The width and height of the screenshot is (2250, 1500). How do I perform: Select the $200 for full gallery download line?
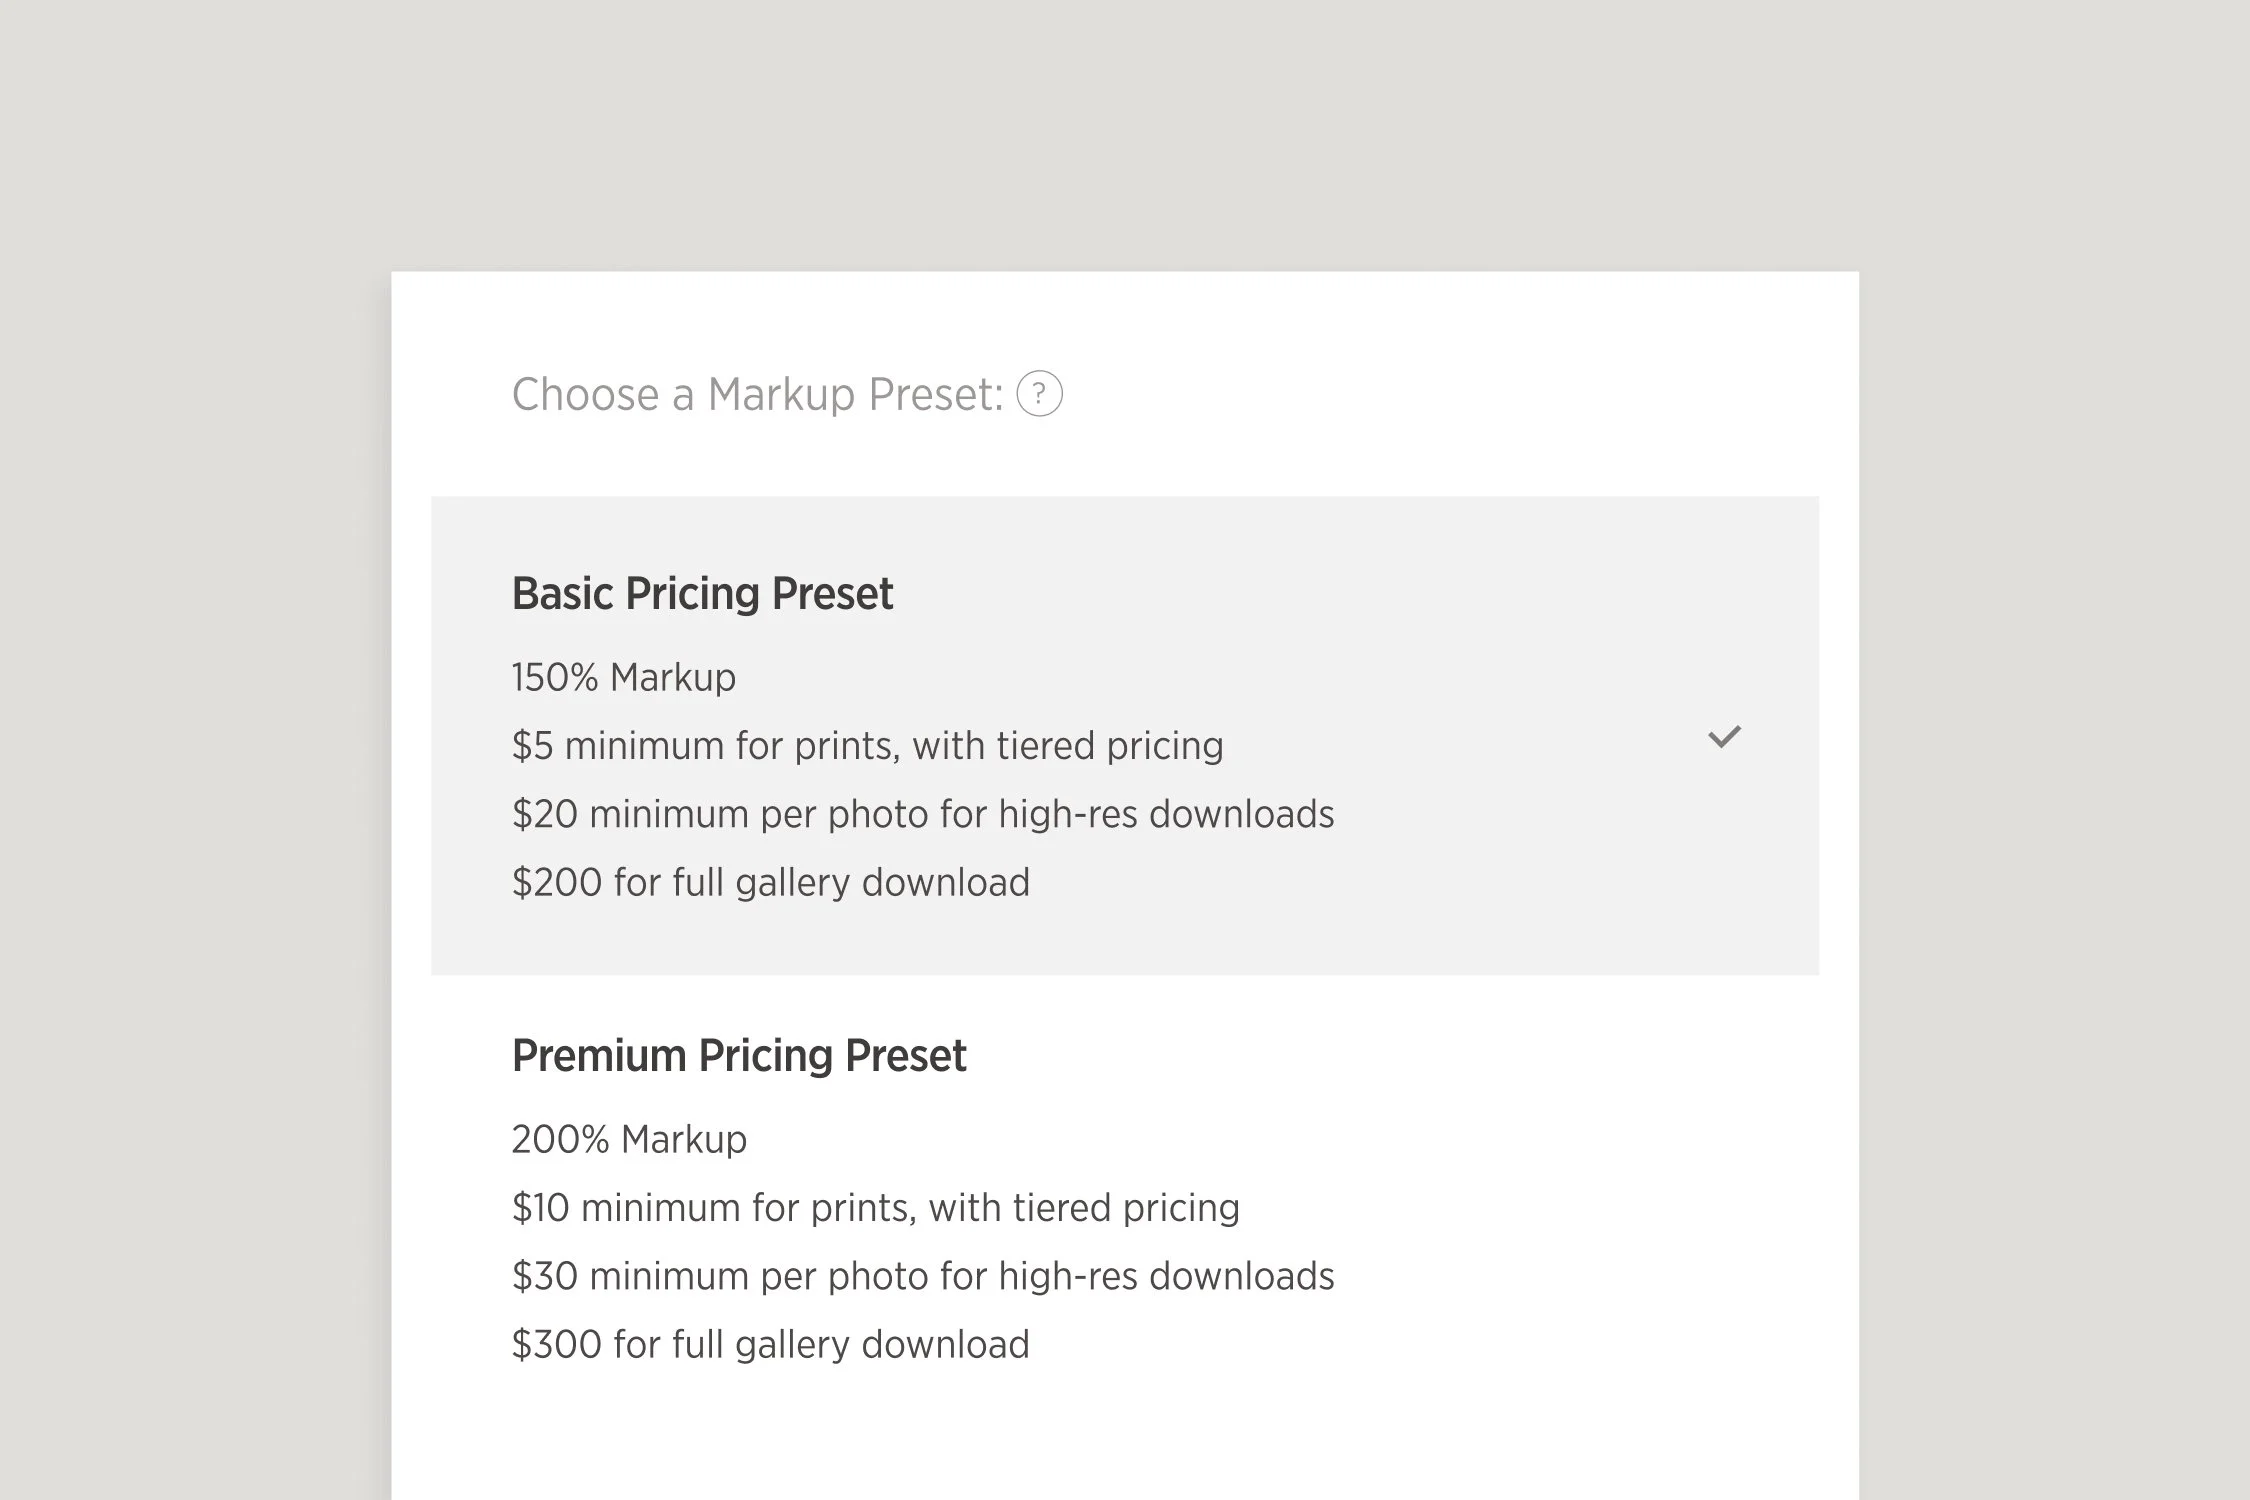[770, 882]
